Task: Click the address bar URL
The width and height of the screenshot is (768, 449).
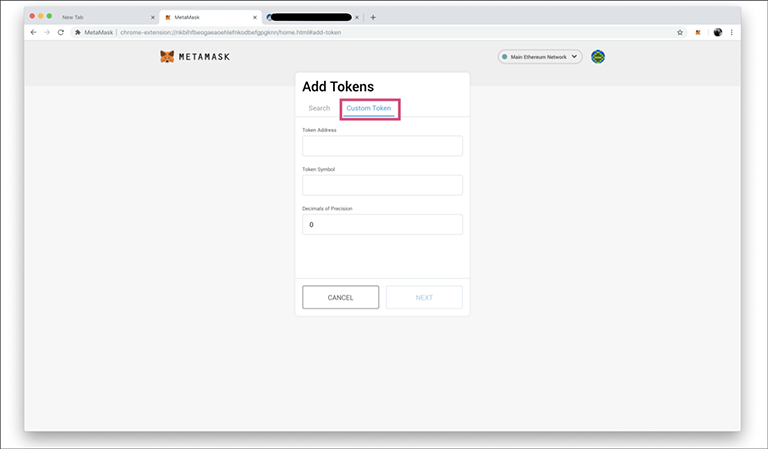Action: coord(231,32)
